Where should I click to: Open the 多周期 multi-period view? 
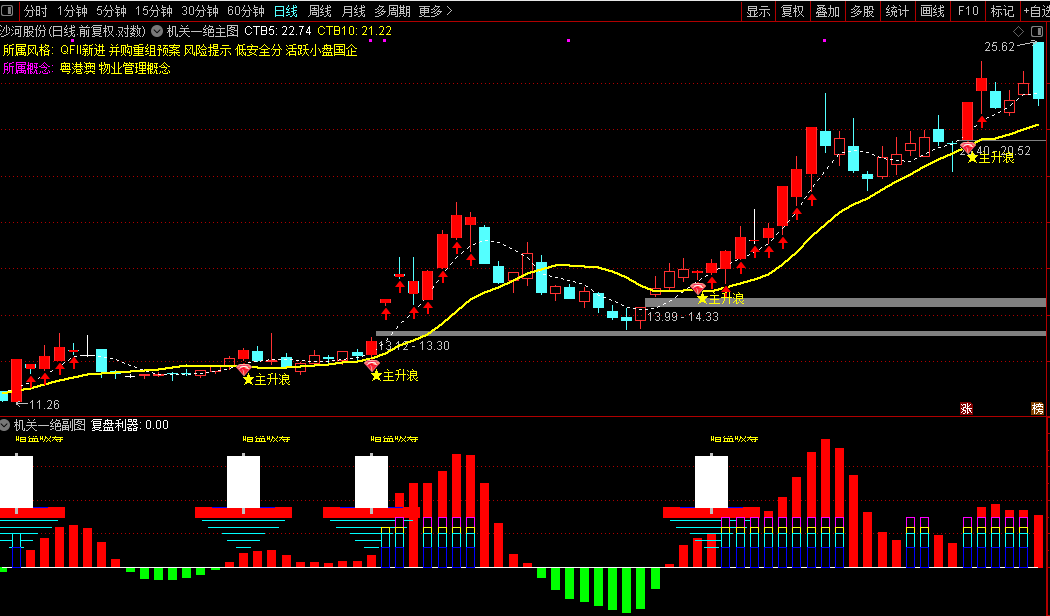tap(392, 11)
